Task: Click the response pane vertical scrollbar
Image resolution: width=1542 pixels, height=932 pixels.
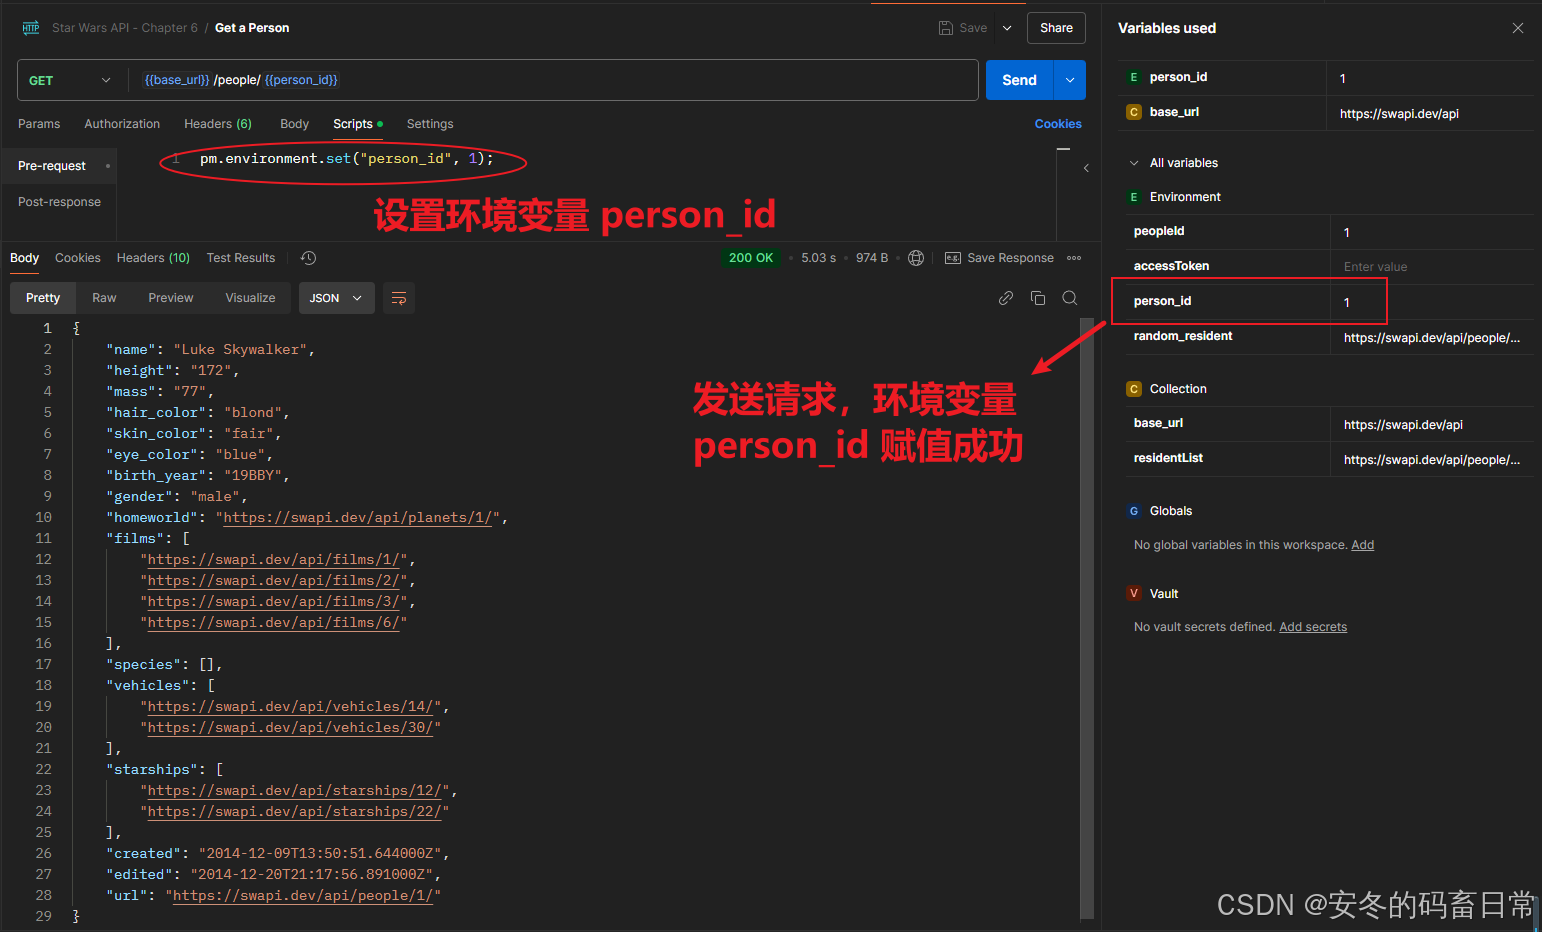Action: [x=1087, y=620]
